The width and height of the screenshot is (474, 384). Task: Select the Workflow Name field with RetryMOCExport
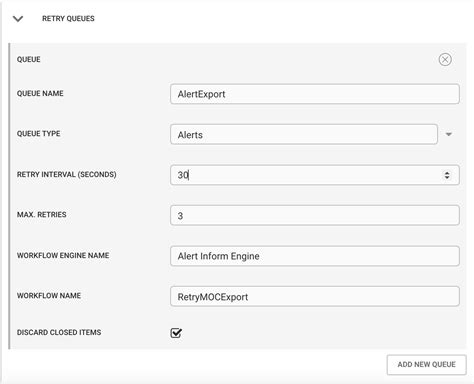point(315,296)
